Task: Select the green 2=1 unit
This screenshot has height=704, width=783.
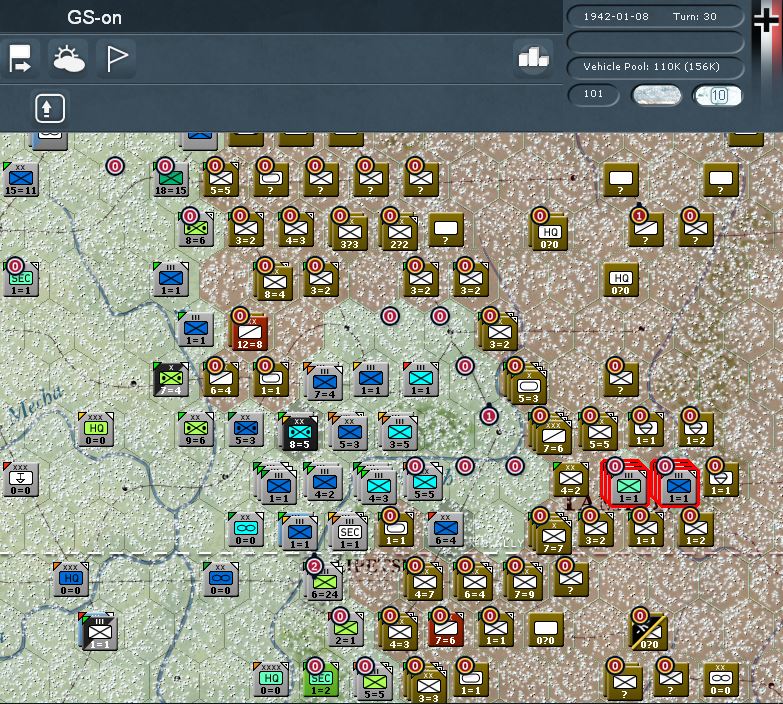Action: [x=346, y=629]
